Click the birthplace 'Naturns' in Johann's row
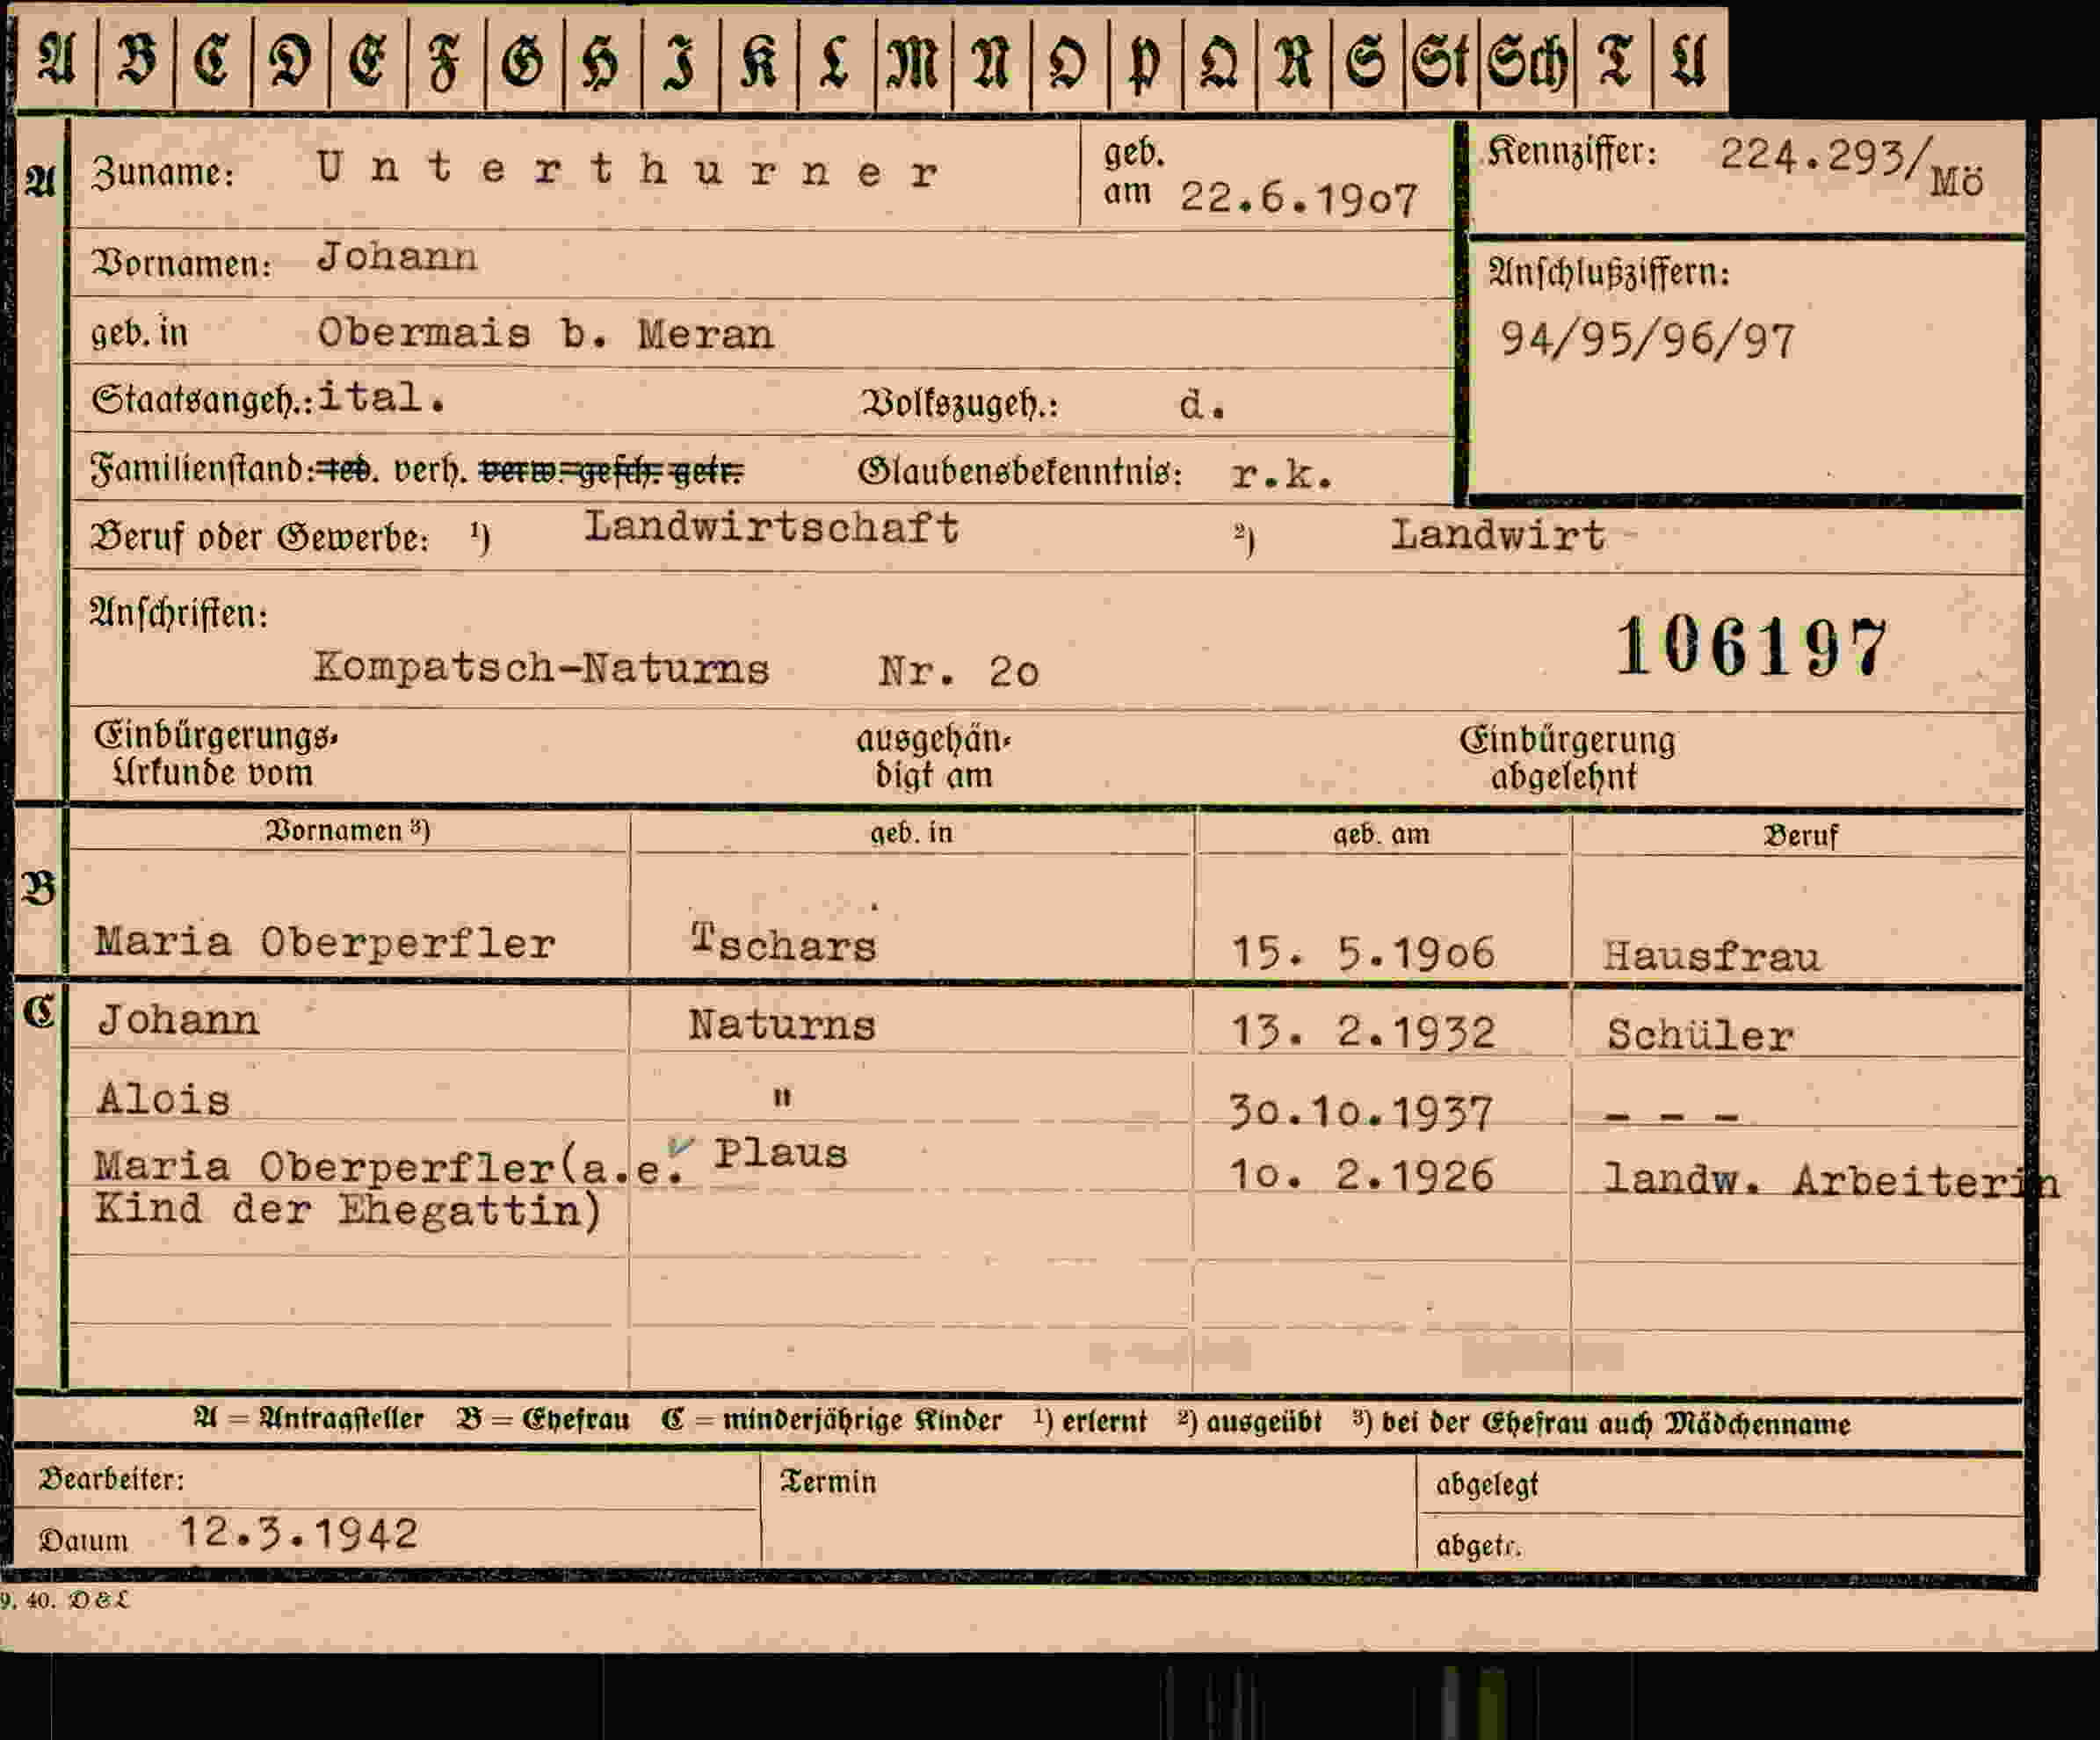Viewport: 2100px width, 1740px height. [782, 1025]
